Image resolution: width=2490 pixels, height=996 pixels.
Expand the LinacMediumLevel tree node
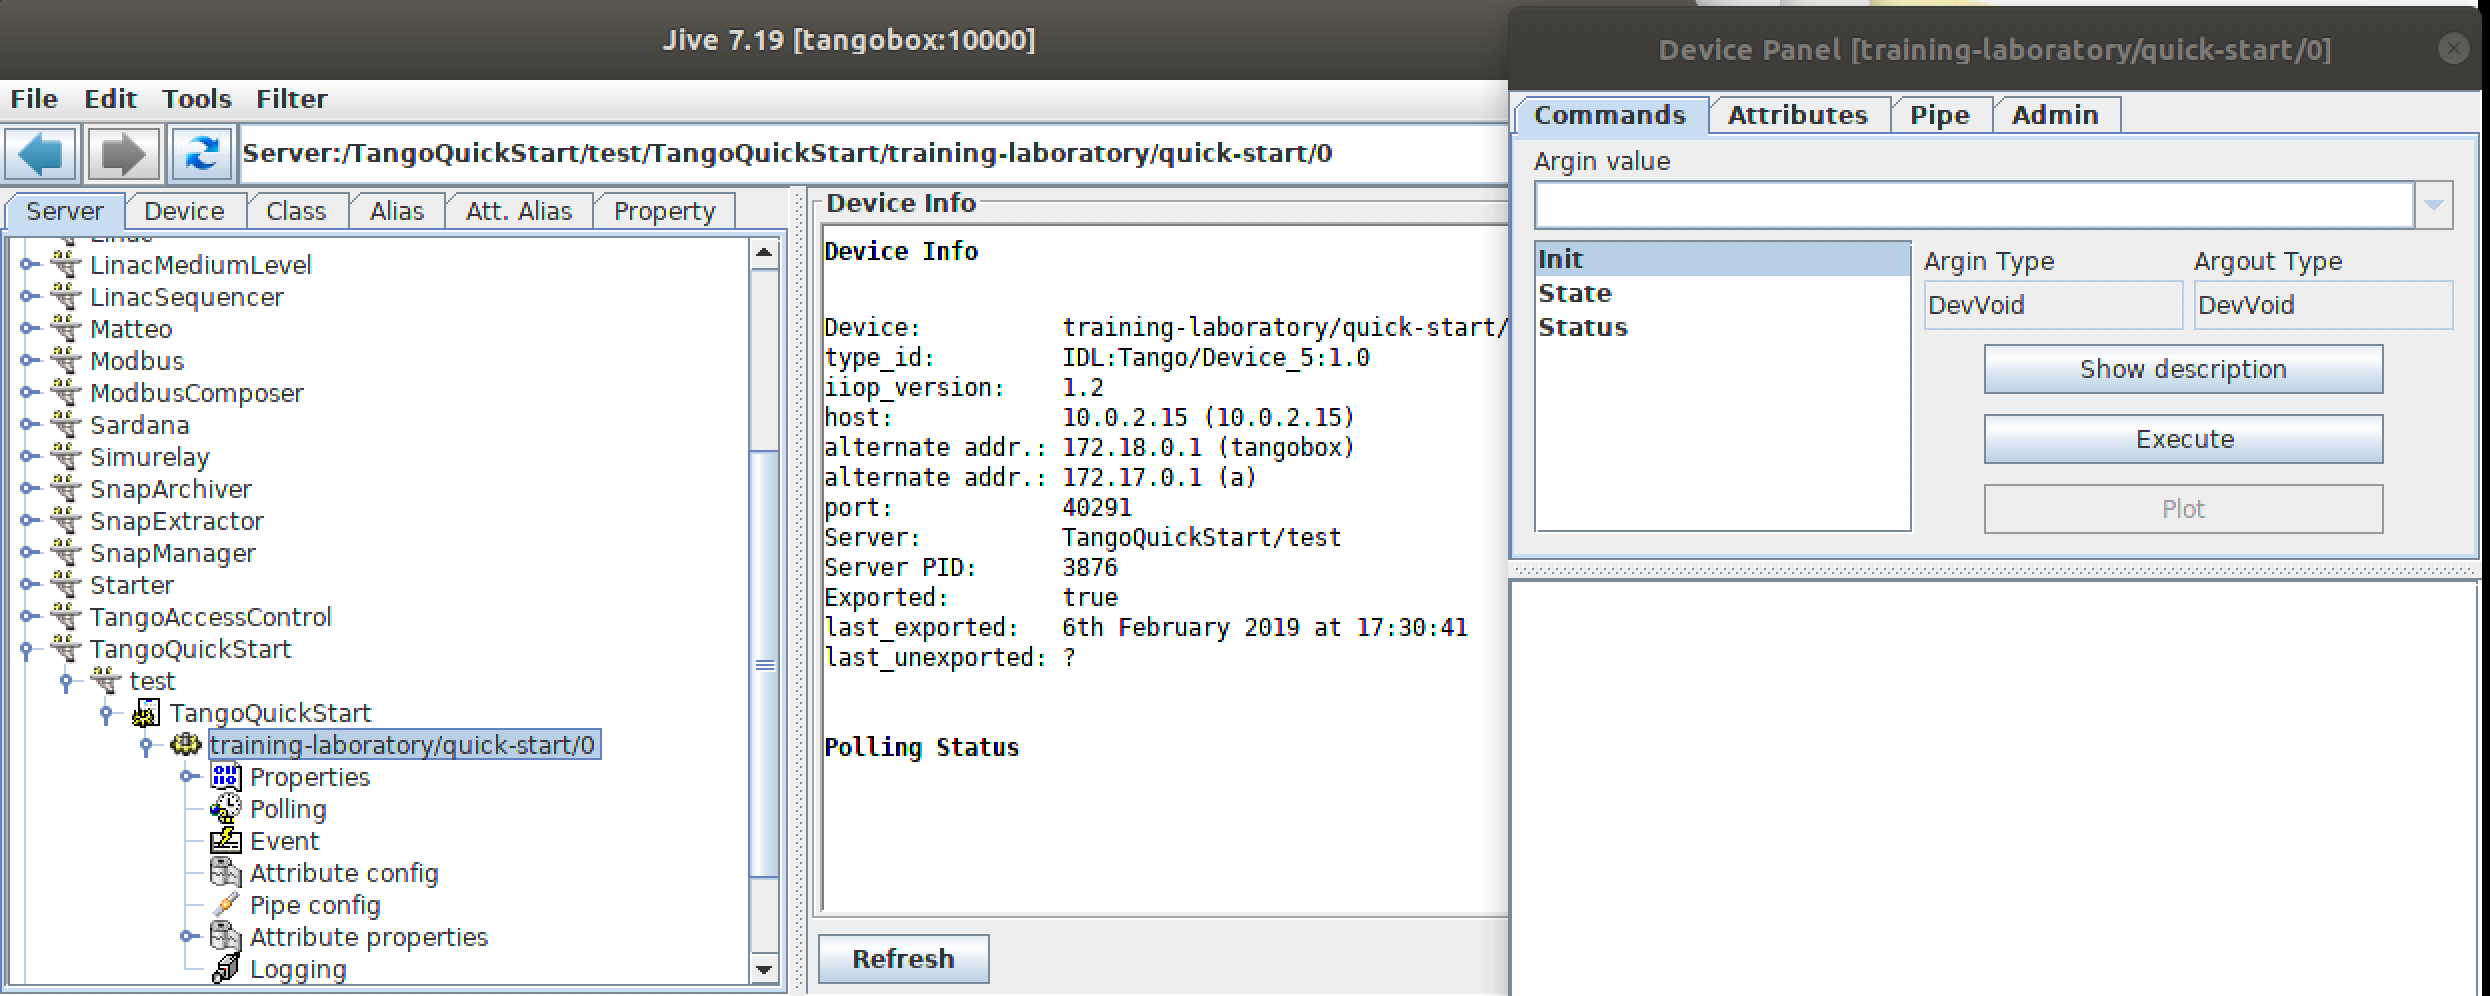click(28, 265)
